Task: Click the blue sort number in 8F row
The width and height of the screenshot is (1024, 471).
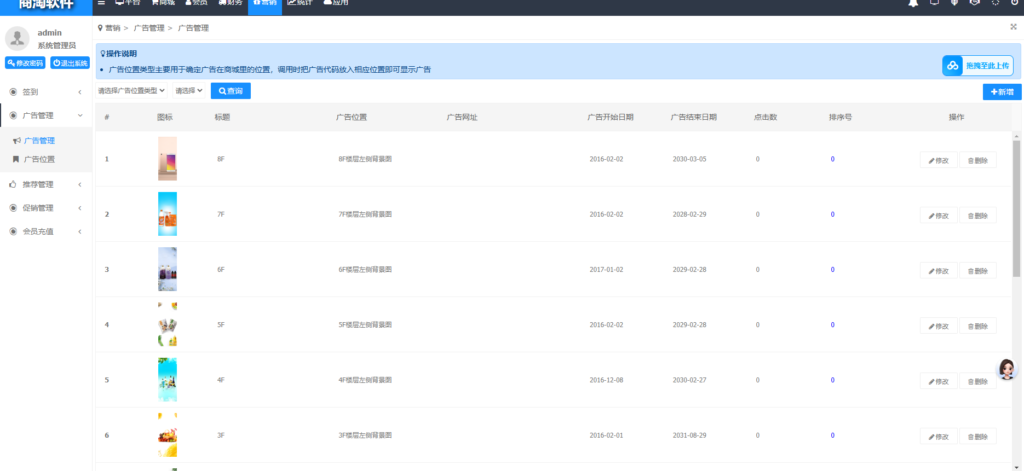Action: 833,159
